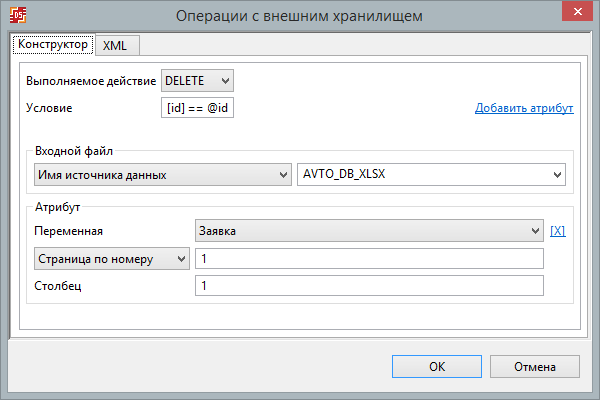
Task: Open the Страница по номеру dropdown
Action: pos(112,259)
